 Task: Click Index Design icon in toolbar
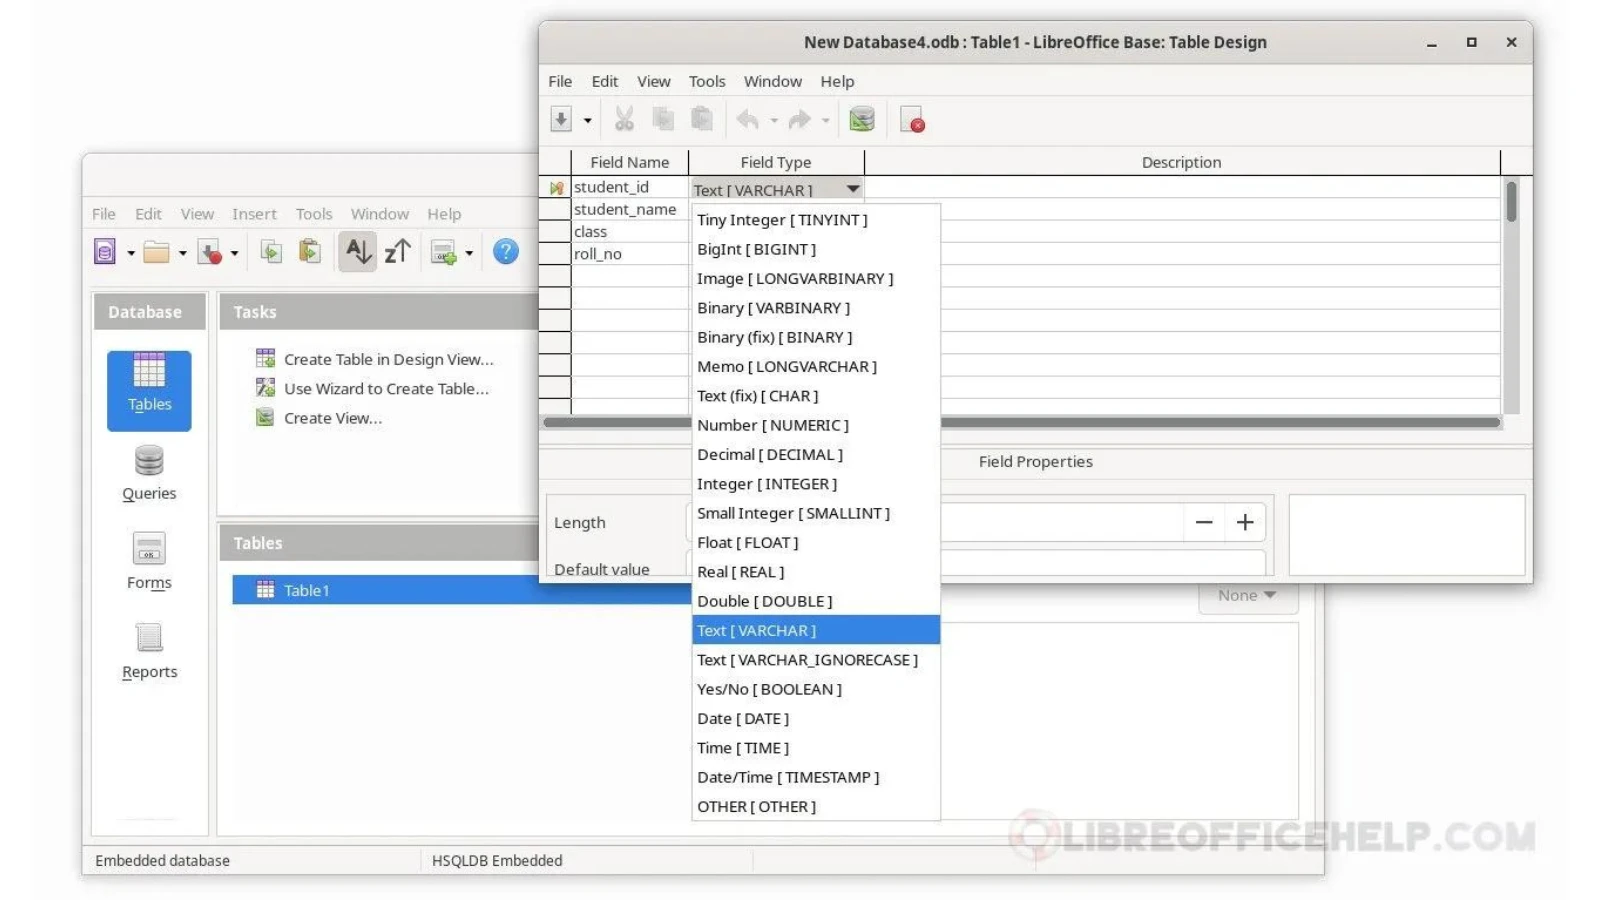pyautogui.click(x=862, y=120)
